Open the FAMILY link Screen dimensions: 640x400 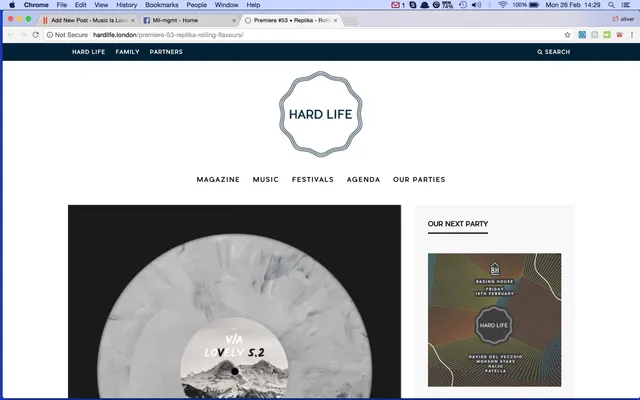127,52
